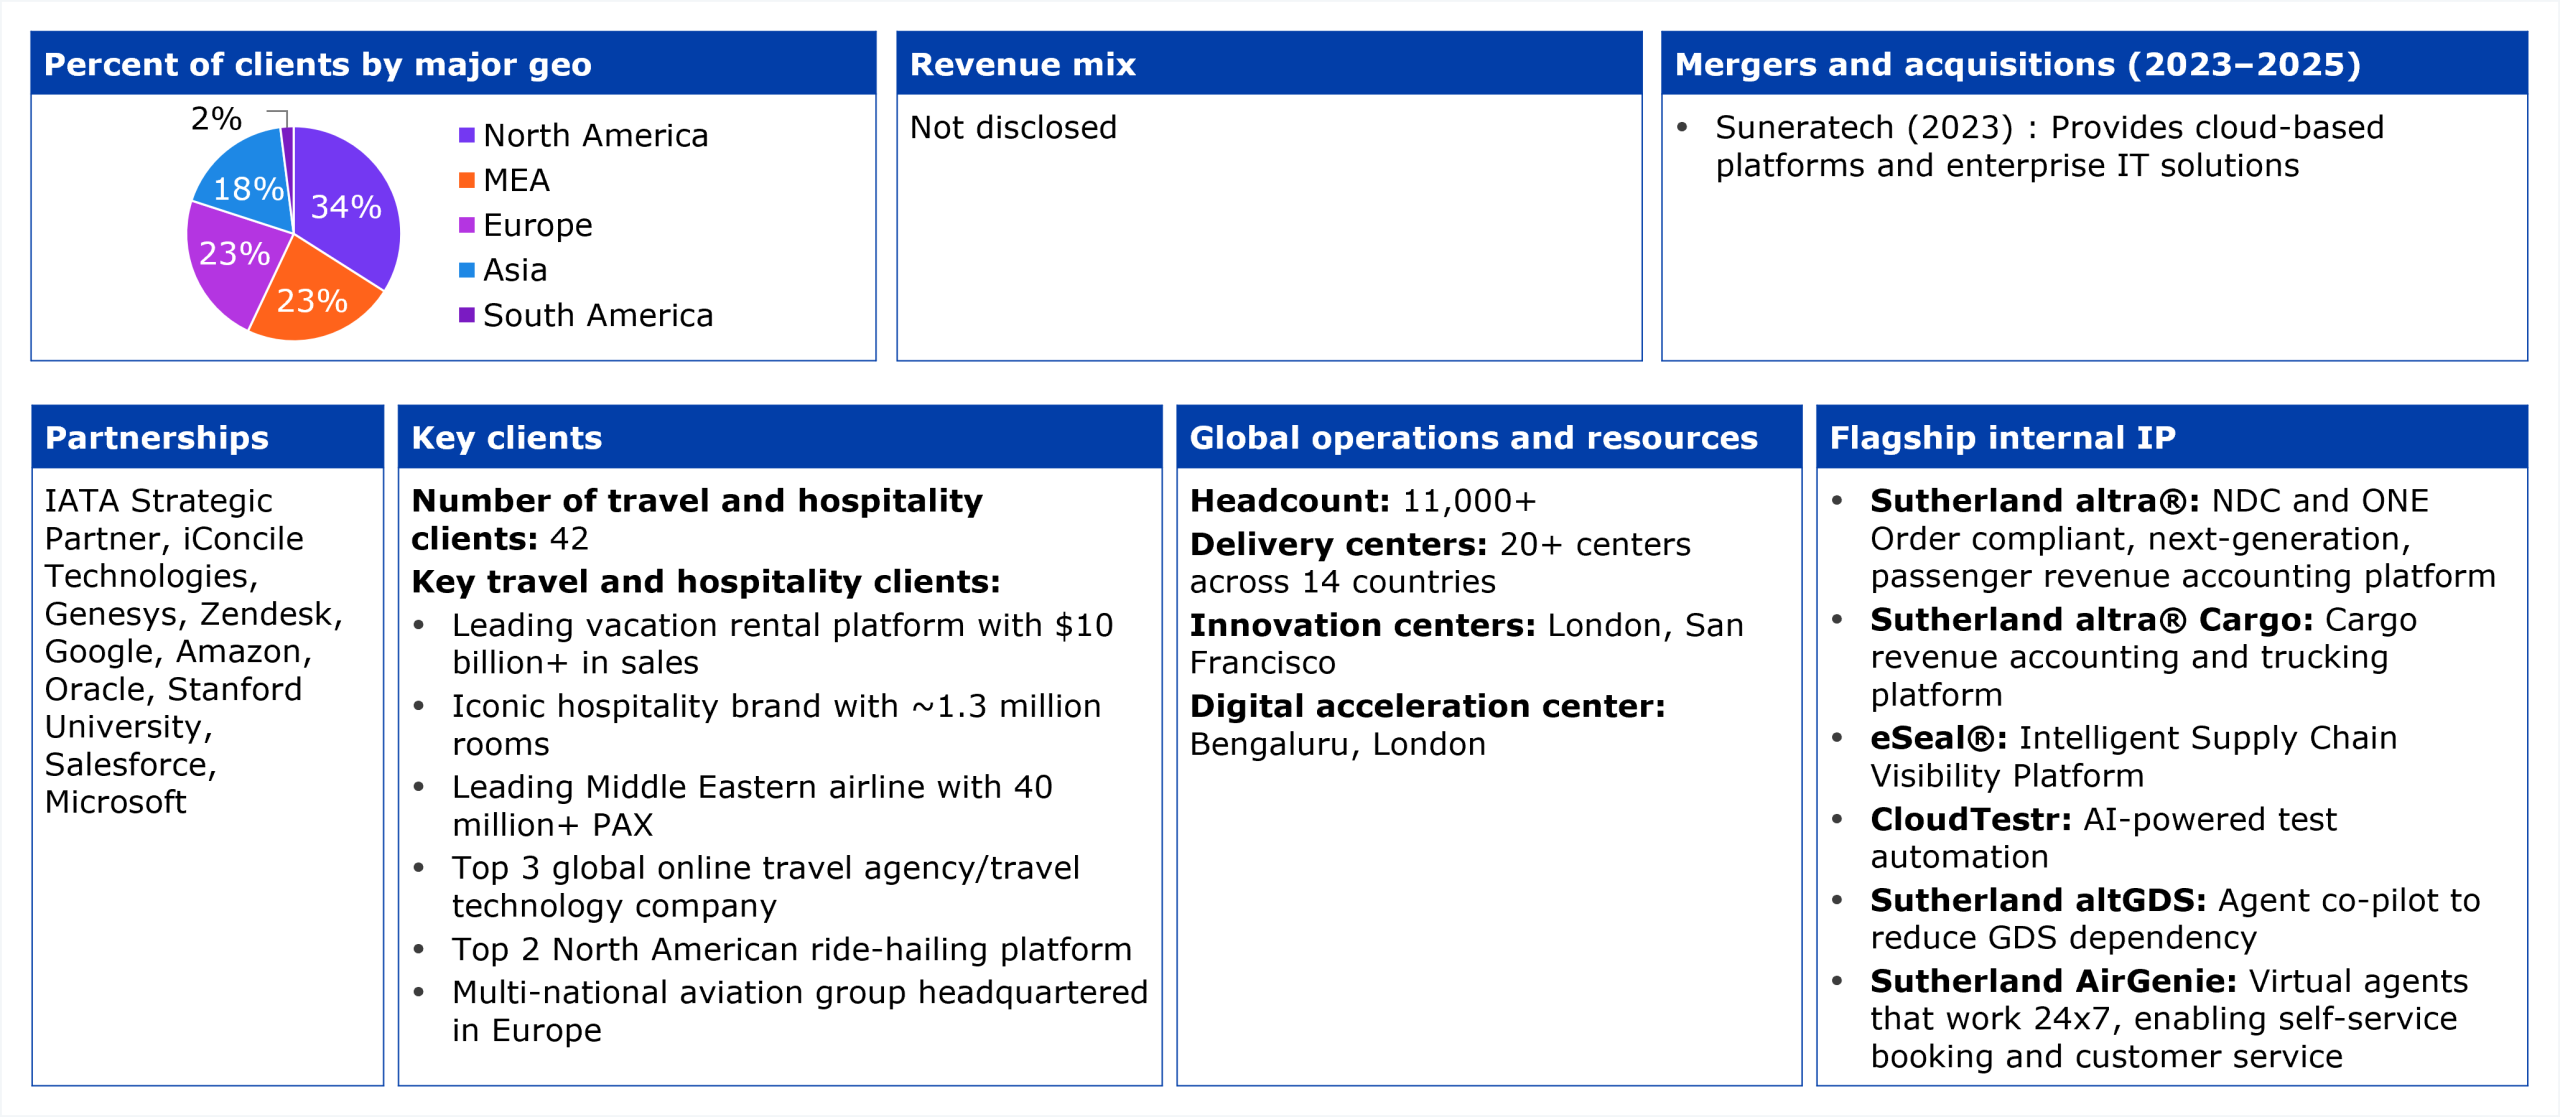The height and width of the screenshot is (1117, 2560).
Task: Select the orange 23% MEA pie slice
Action: [311, 300]
